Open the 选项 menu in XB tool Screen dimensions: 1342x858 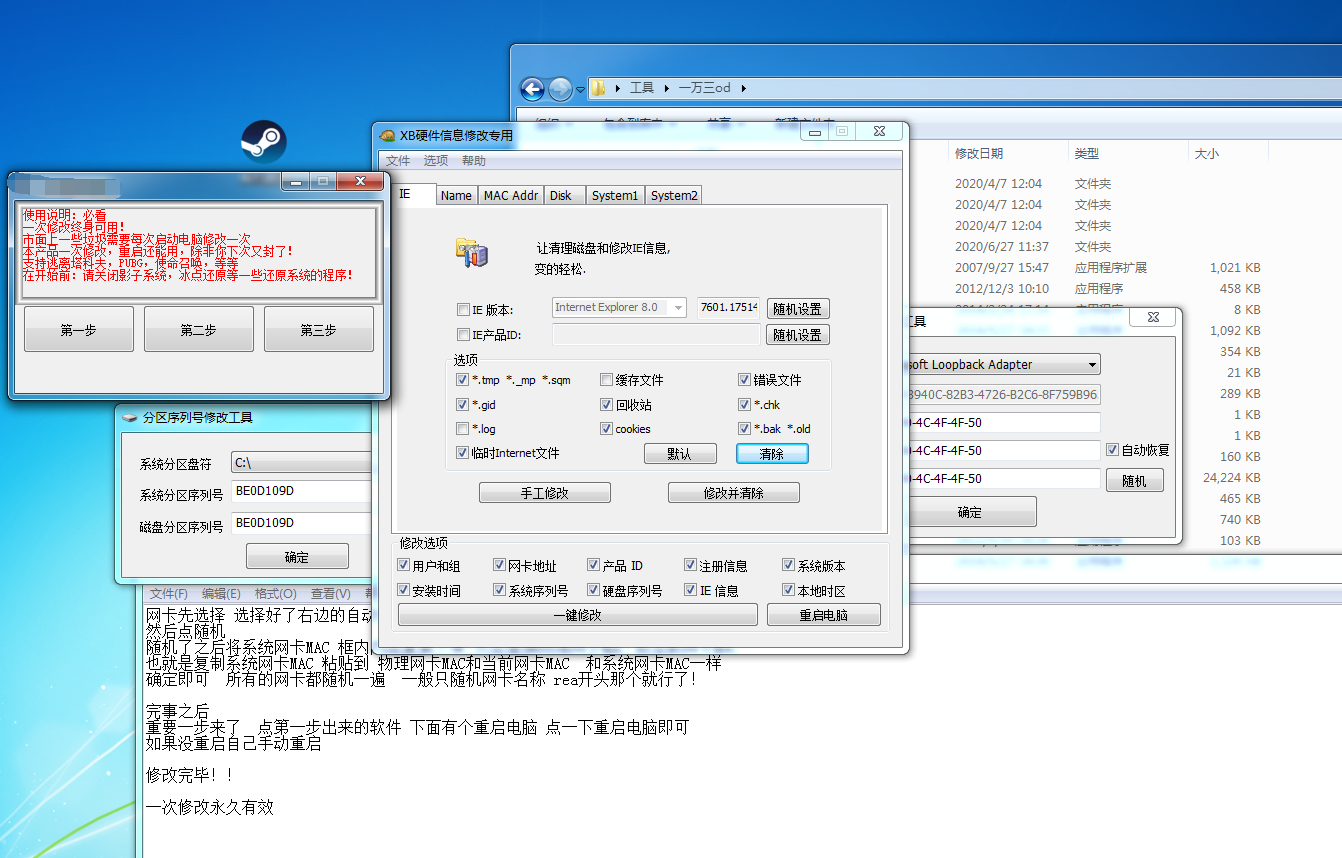436,161
